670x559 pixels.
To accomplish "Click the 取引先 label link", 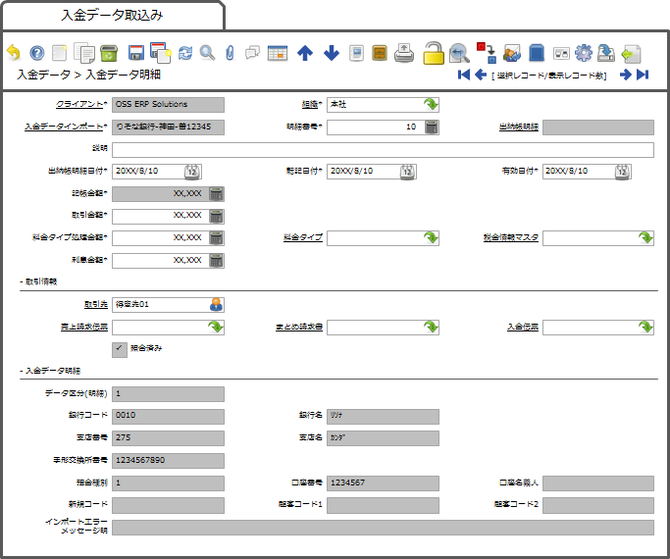I will tap(96, 305).
